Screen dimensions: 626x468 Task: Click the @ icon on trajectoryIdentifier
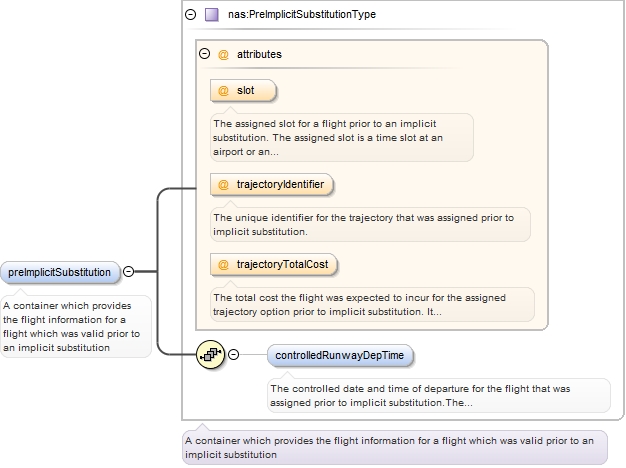pos(223,185)
